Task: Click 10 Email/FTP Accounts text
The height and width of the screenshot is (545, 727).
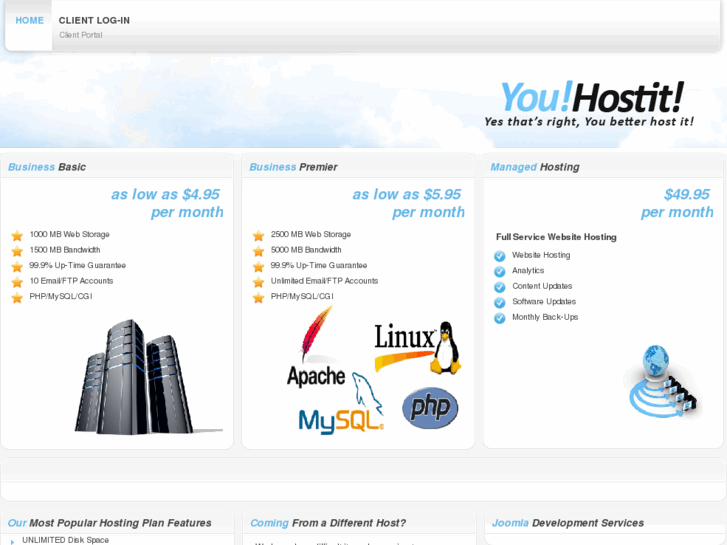Action: (71, 281)
